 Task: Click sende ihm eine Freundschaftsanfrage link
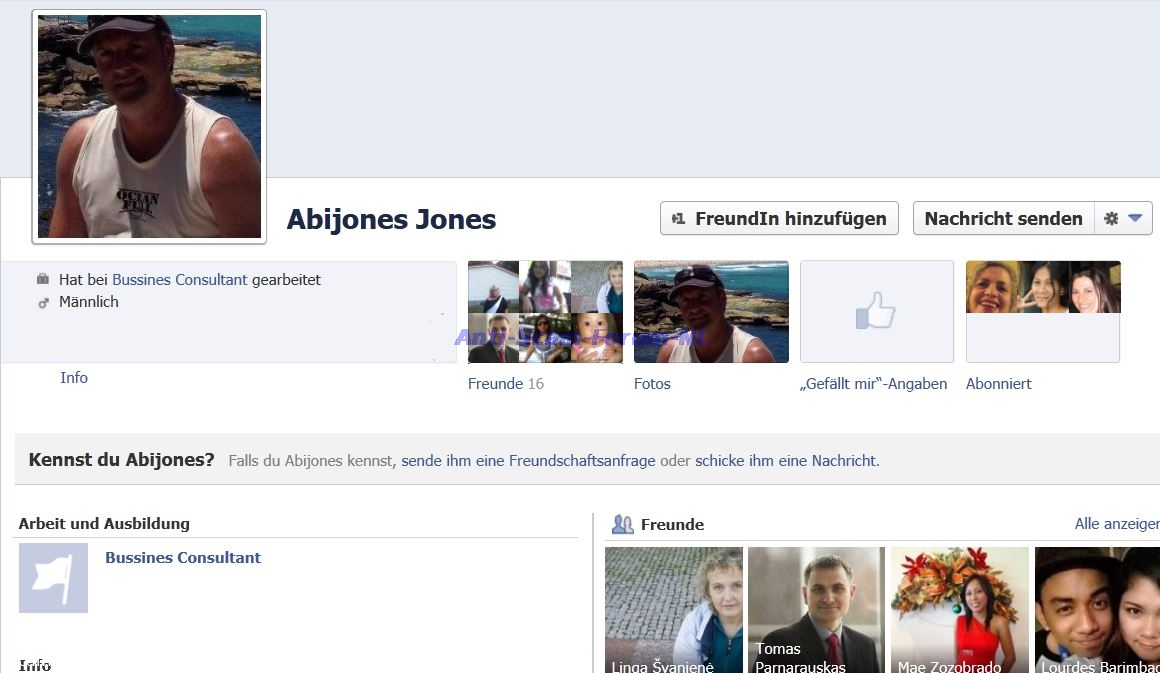point(528,461)
